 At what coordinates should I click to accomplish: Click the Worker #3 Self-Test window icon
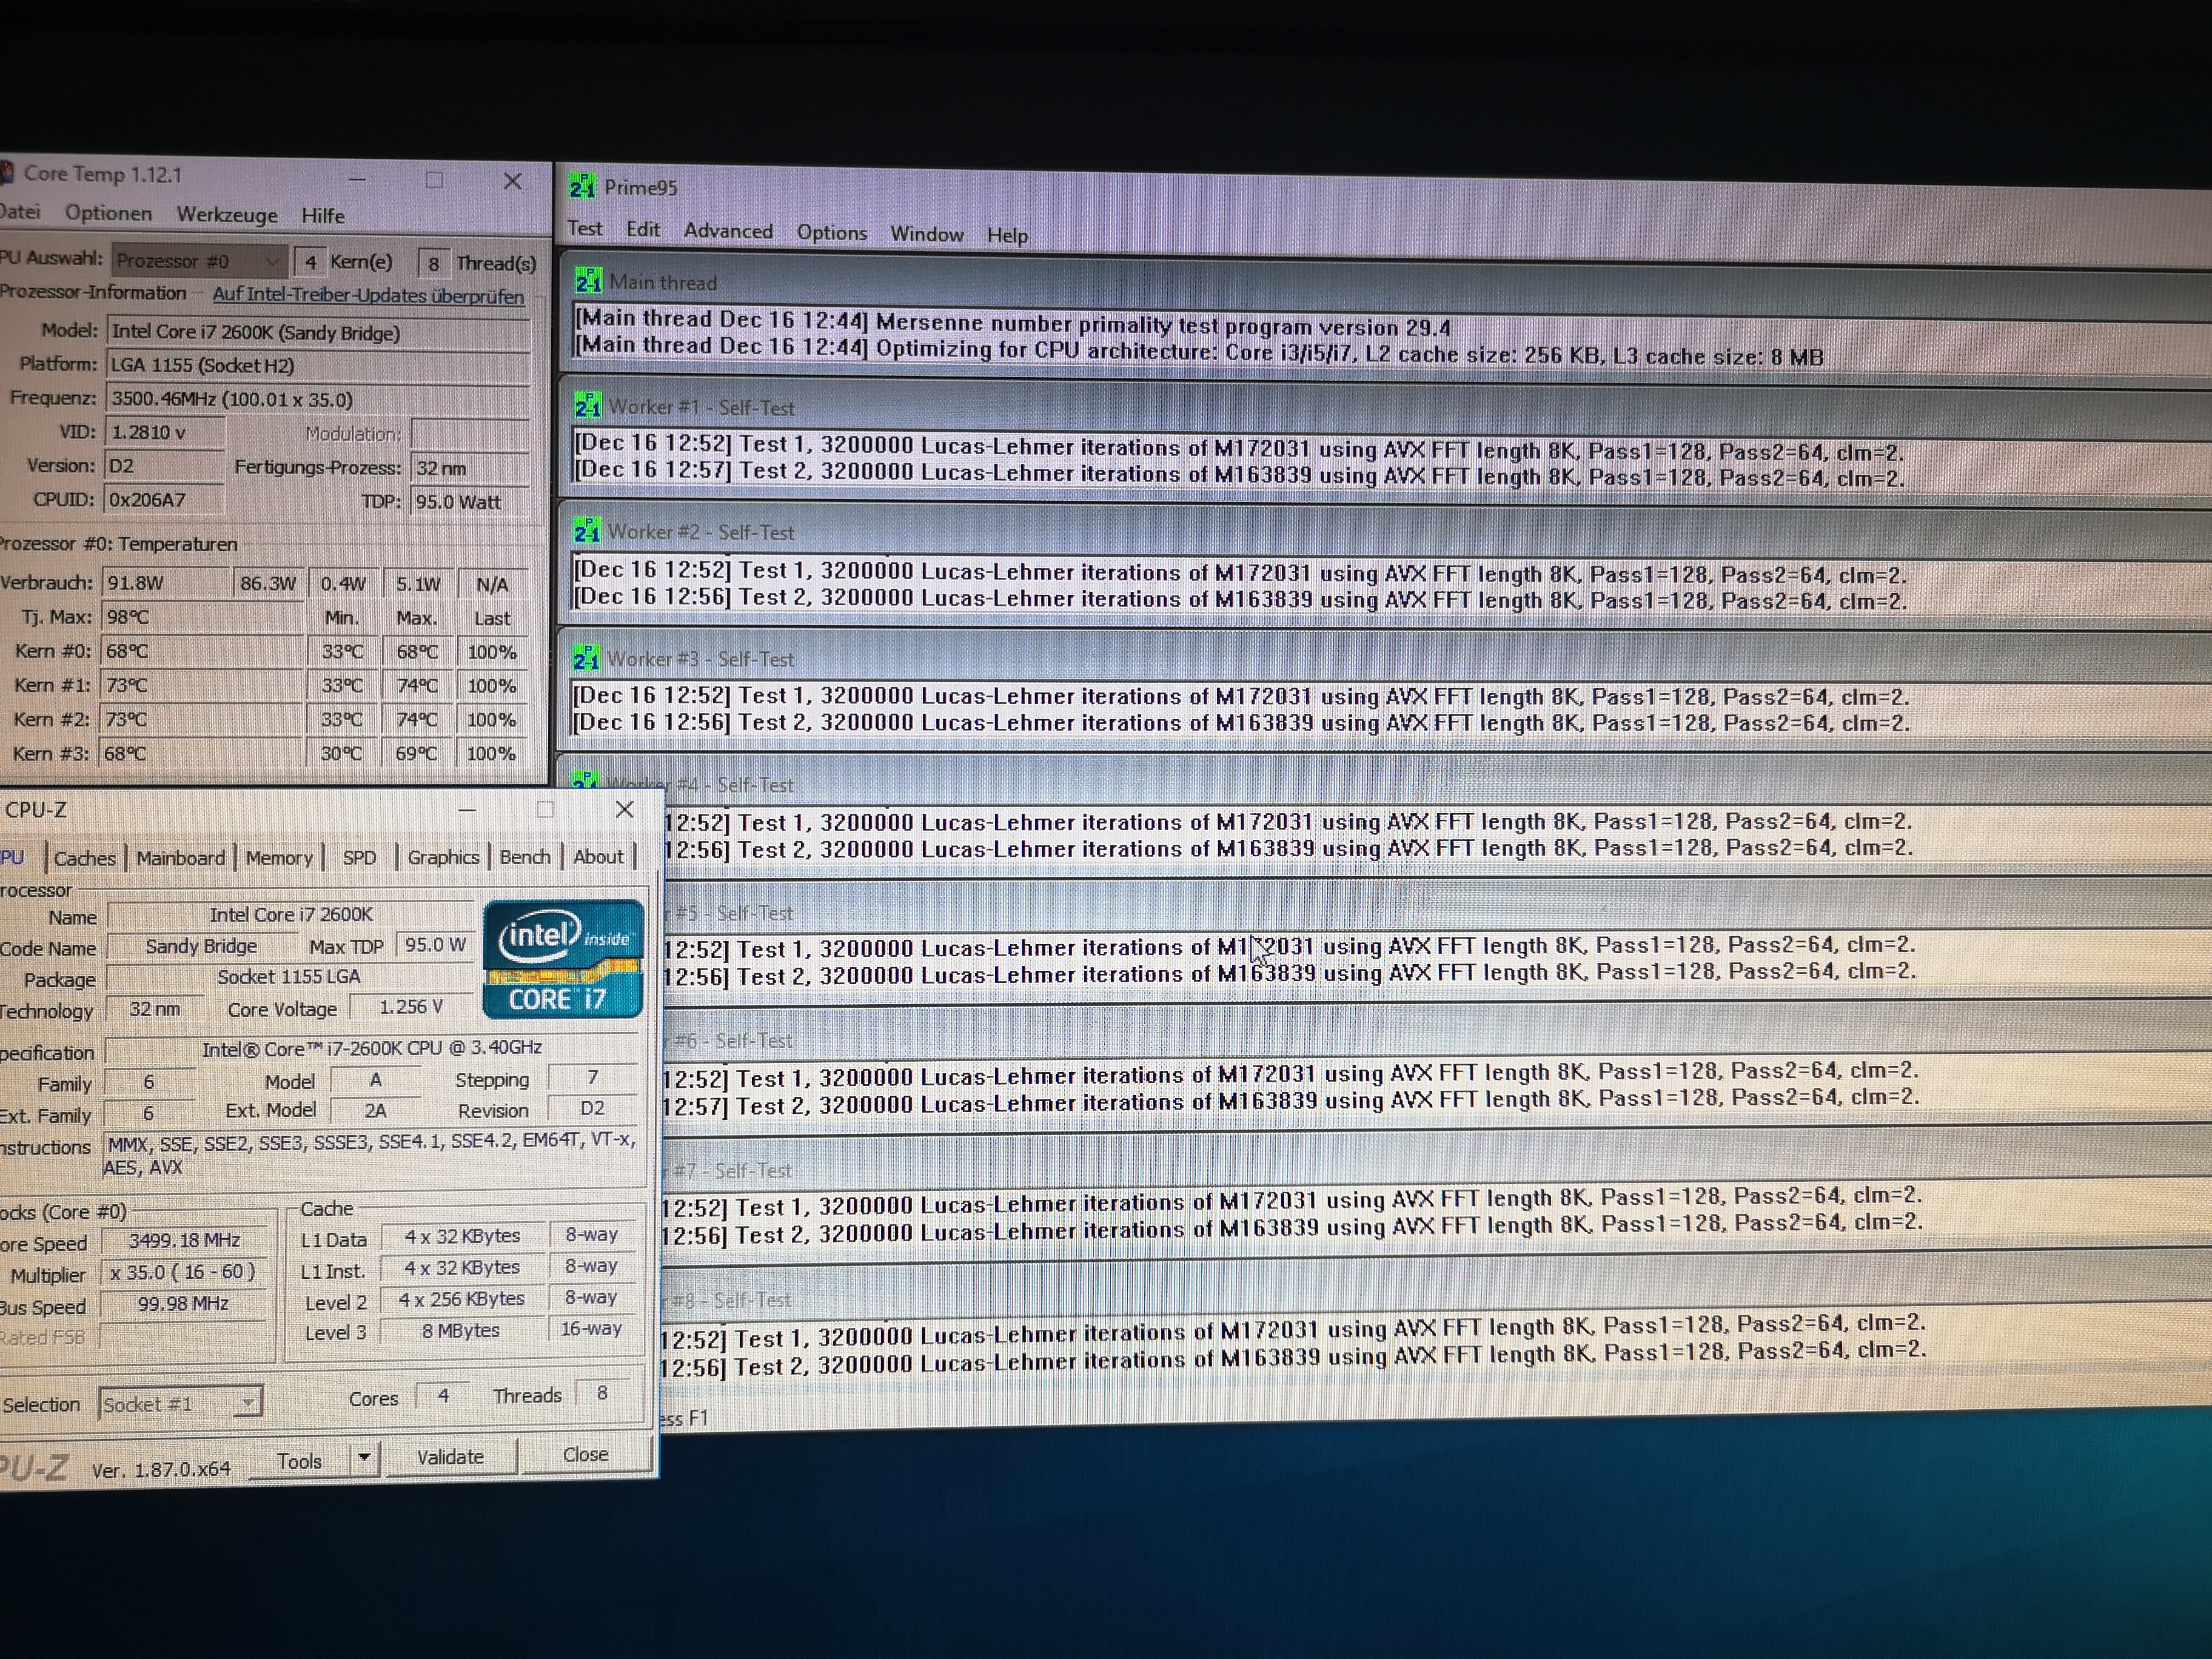point(586,658)
